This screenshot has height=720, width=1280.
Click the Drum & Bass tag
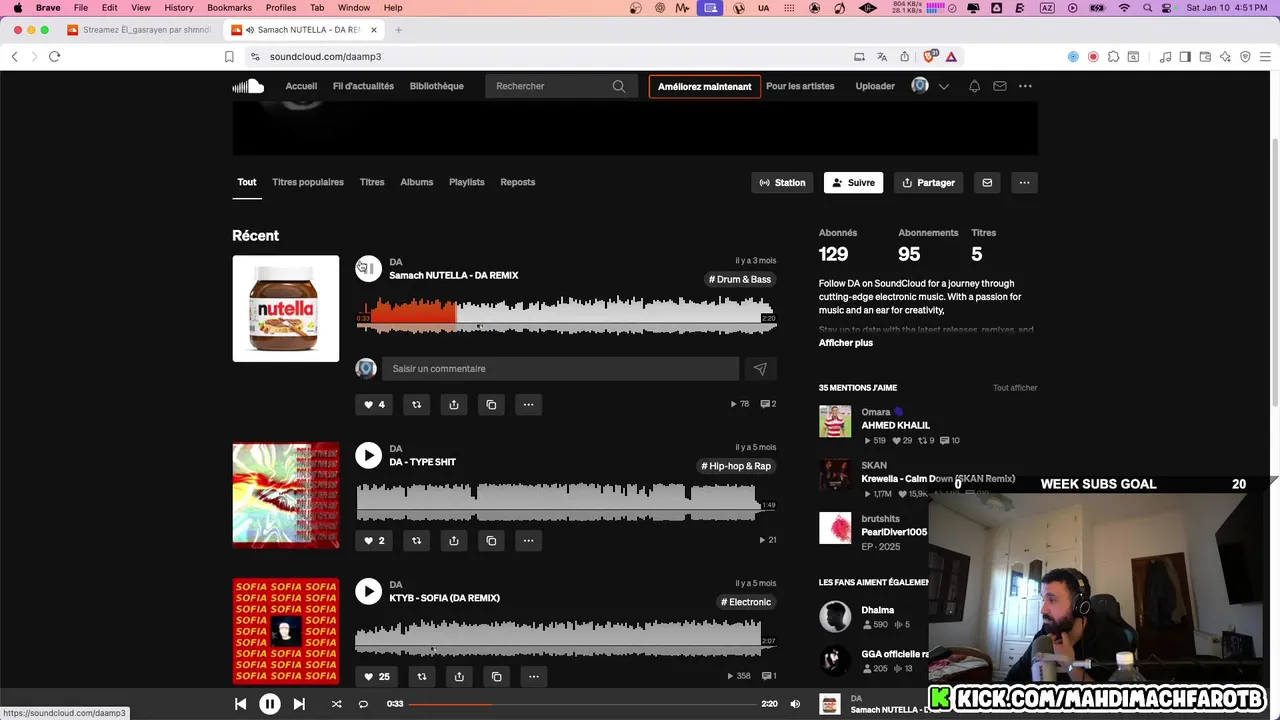(x=740, y=279)
